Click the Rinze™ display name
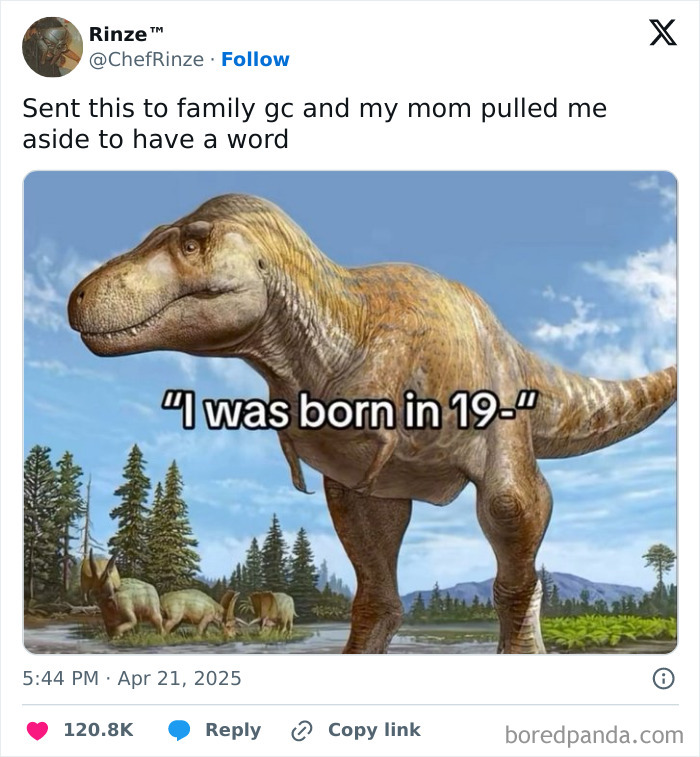This screenshot has width=700, height=757. pyautogui.click(x=124, y=33)
